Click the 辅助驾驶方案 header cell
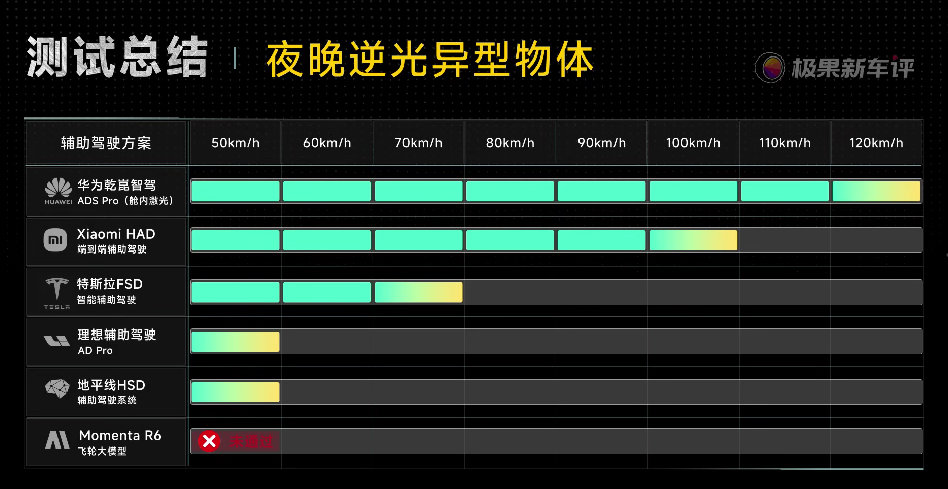The image size is (948, 489). point(106,143)
